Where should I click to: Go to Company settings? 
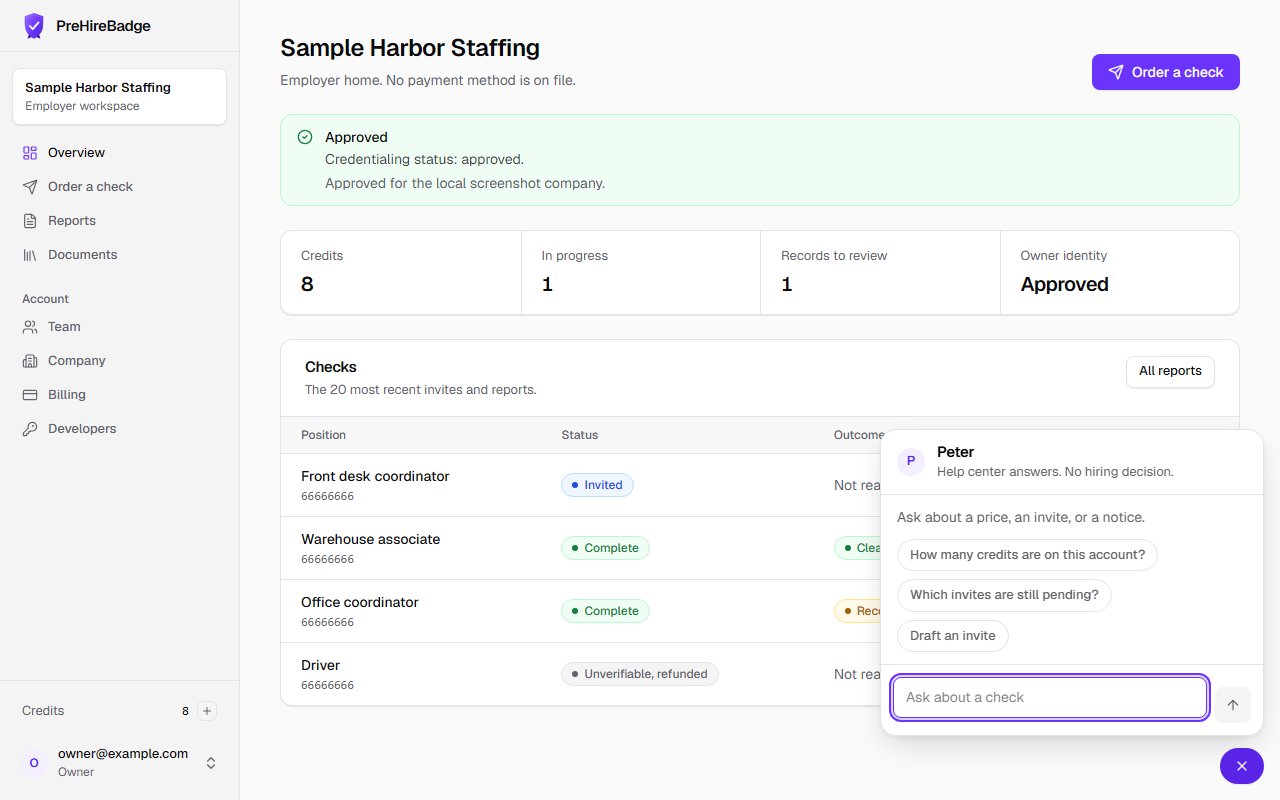point(120,361)
